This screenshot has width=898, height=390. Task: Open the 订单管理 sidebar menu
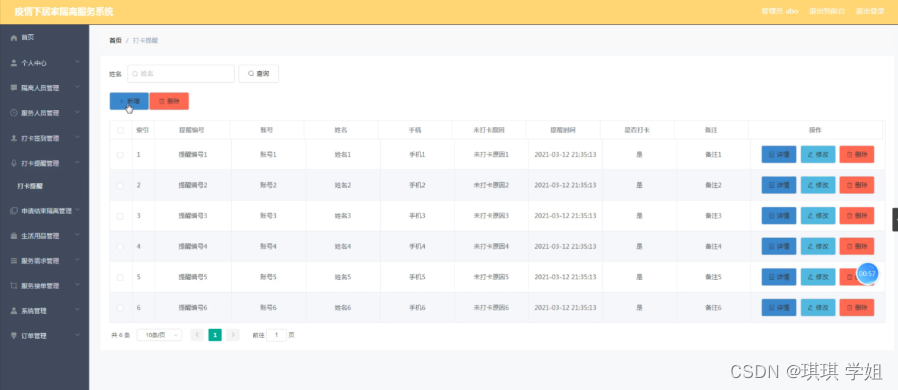pos(45,336)
